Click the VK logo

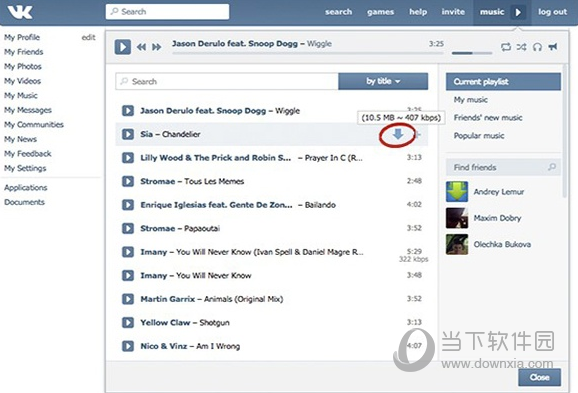(20, 12)
